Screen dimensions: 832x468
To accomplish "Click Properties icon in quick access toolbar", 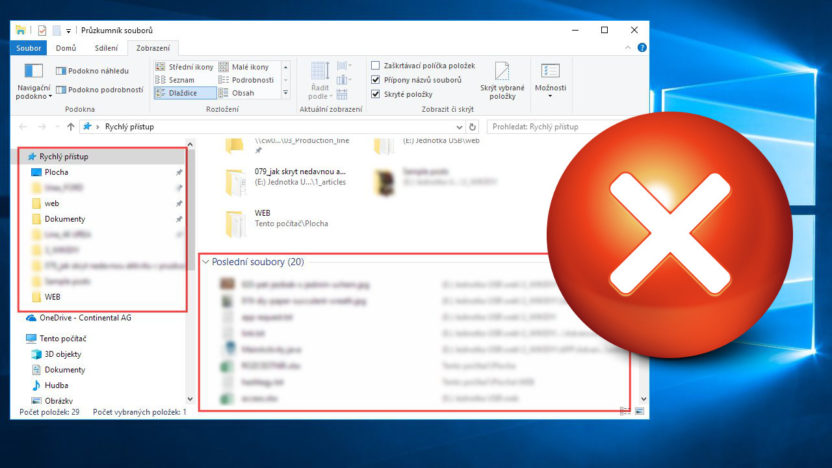I will [x=42, y=30].
